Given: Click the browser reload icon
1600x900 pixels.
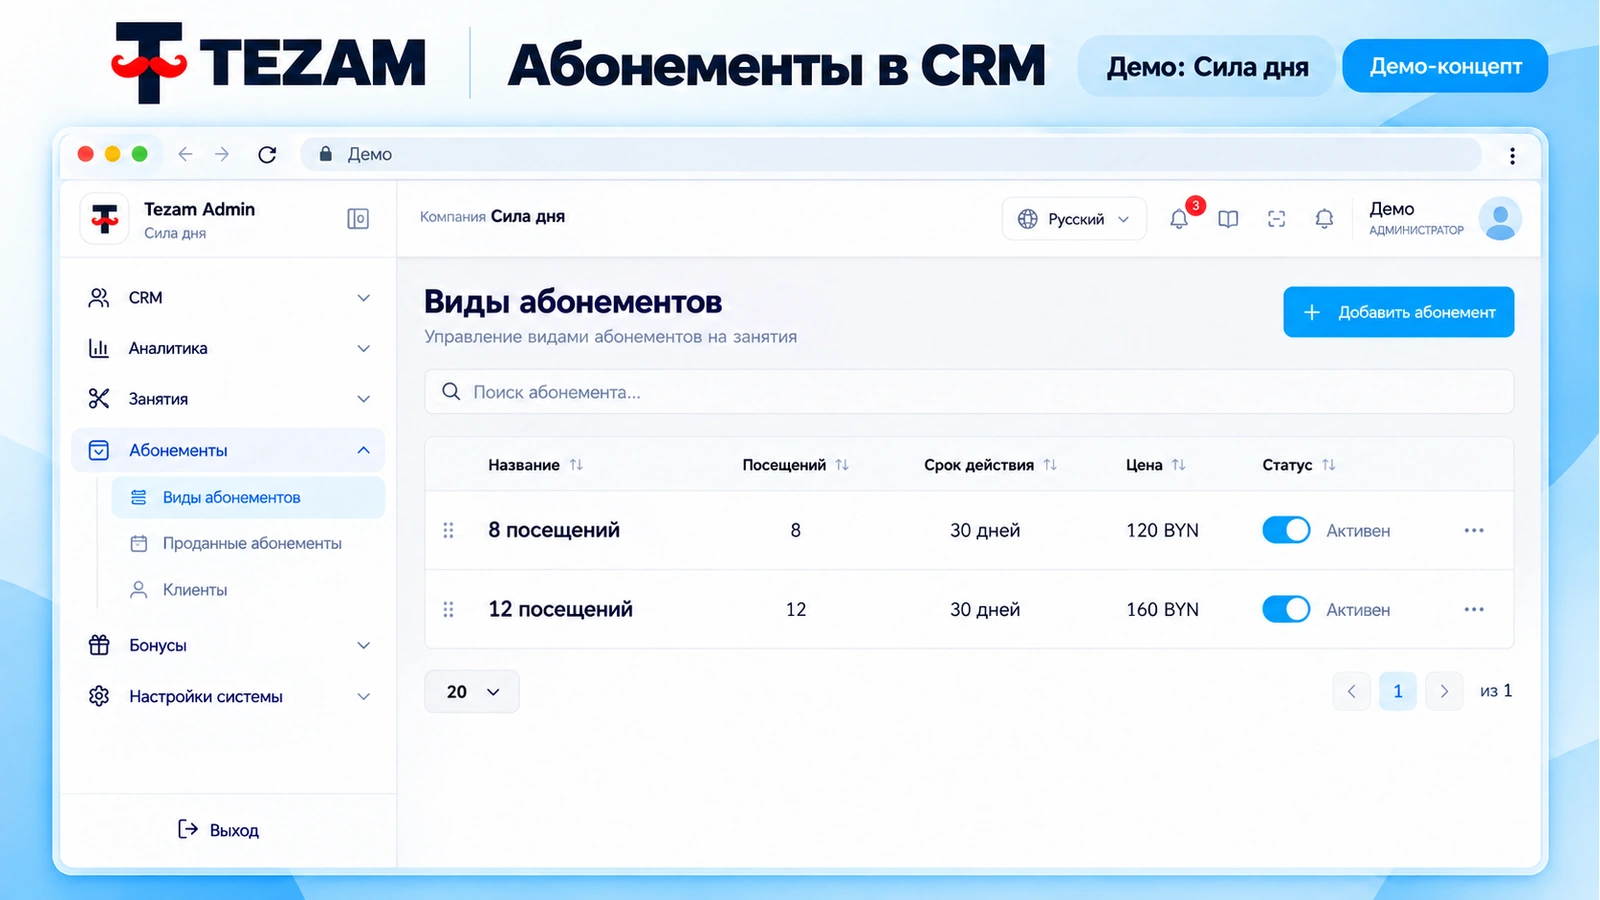Looking at the screenshot, I should click(267, 154).
